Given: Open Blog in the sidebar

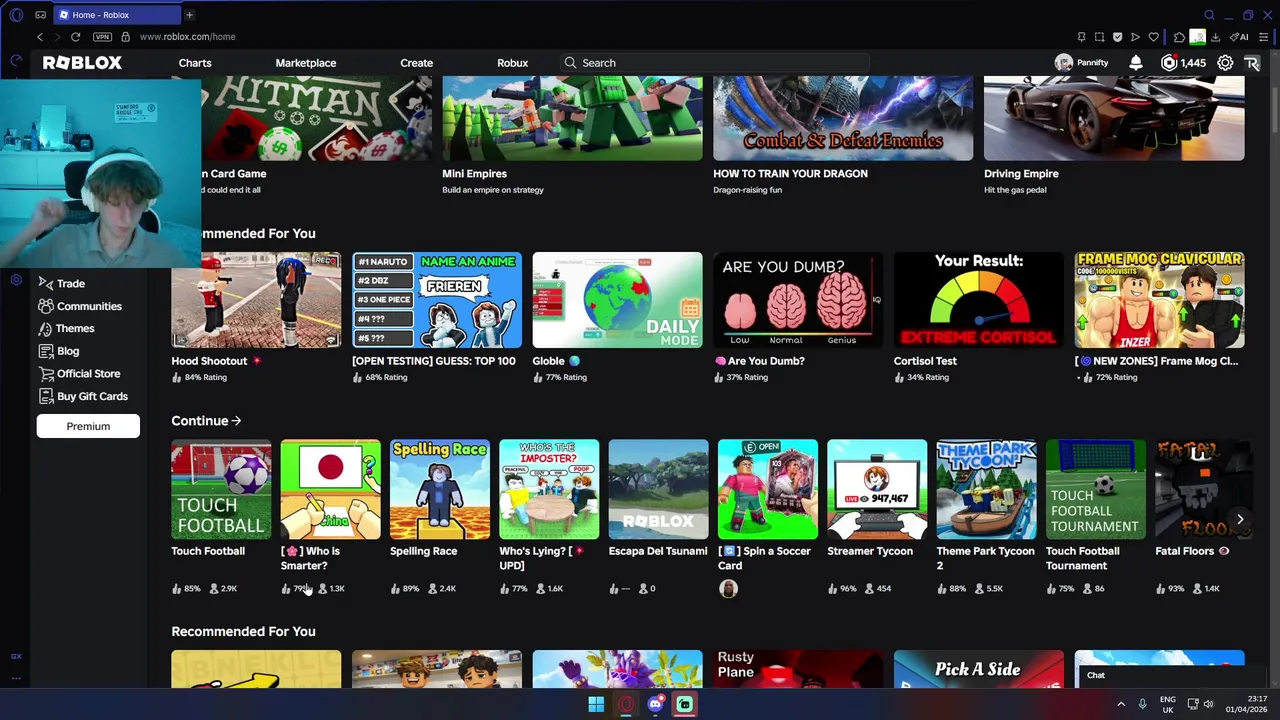Looking at the screenshot, I should (67, 351).
